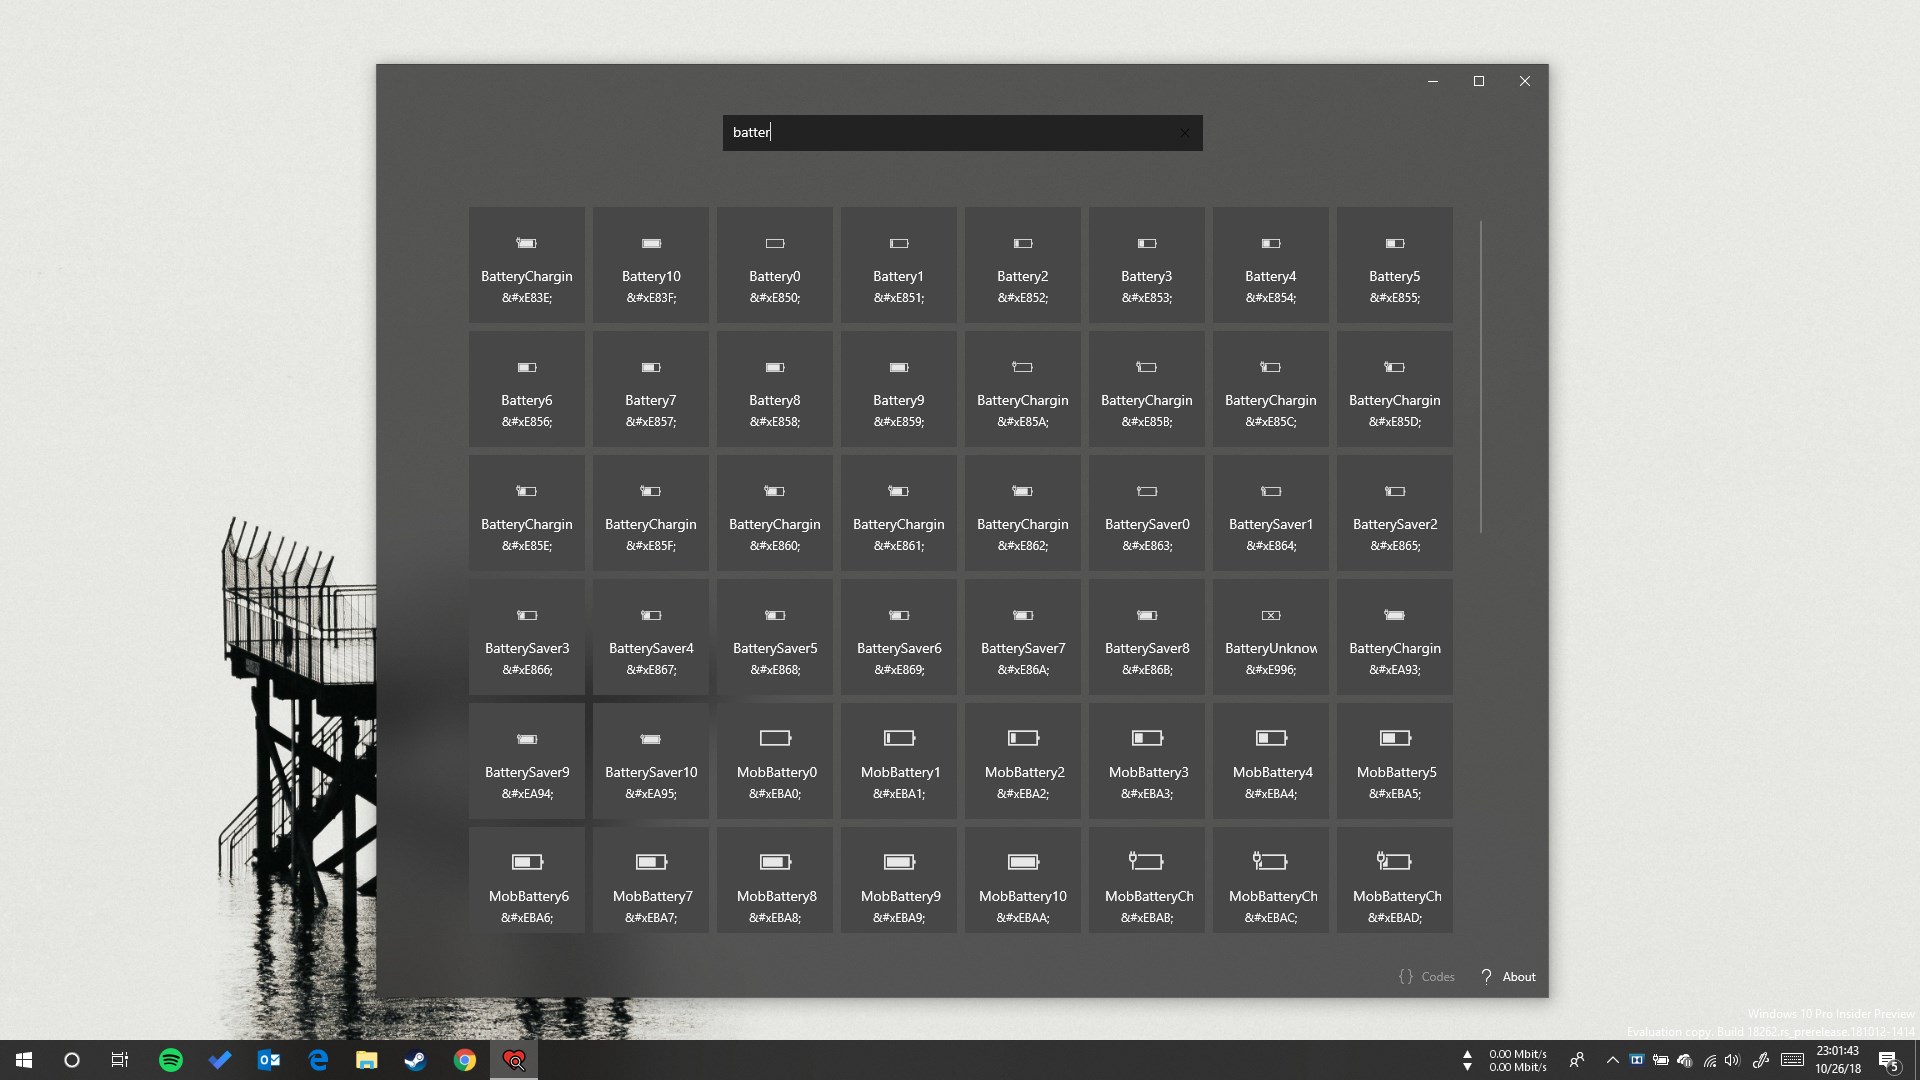Choose the tile with code EBAB
The height and width of the screenshot is (1080, 1920).
(x=1146, y=880)
